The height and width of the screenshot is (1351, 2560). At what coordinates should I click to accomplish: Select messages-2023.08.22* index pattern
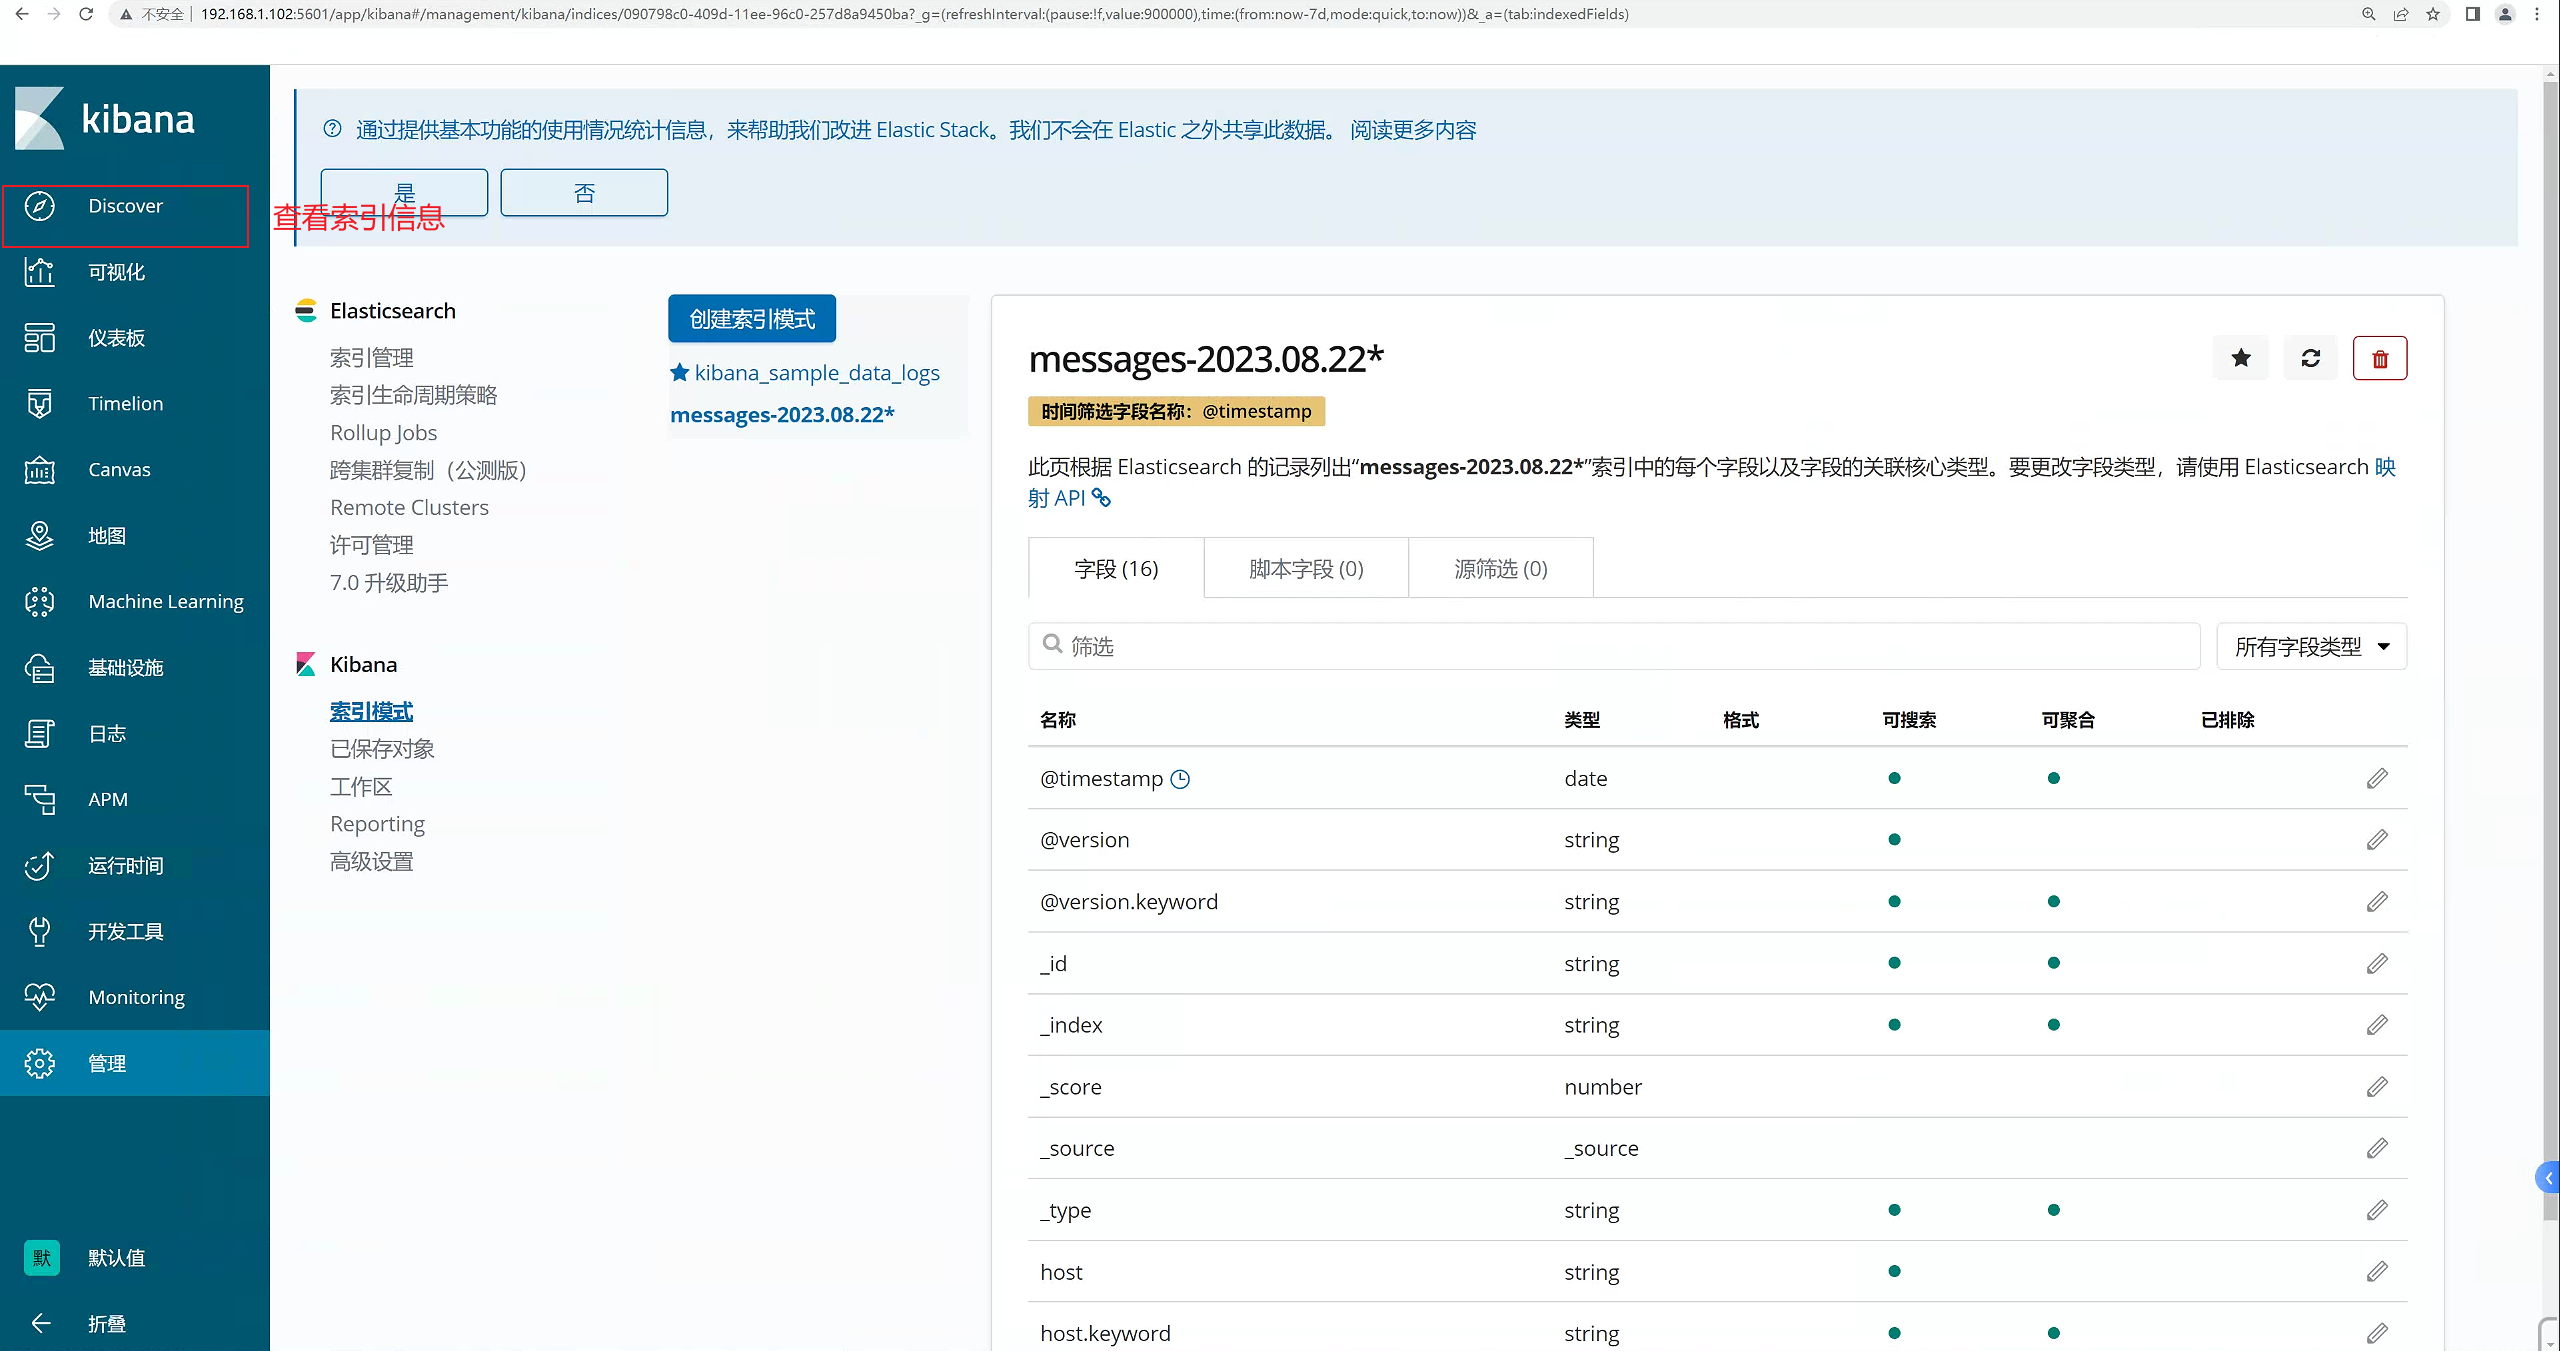(782, 415)
